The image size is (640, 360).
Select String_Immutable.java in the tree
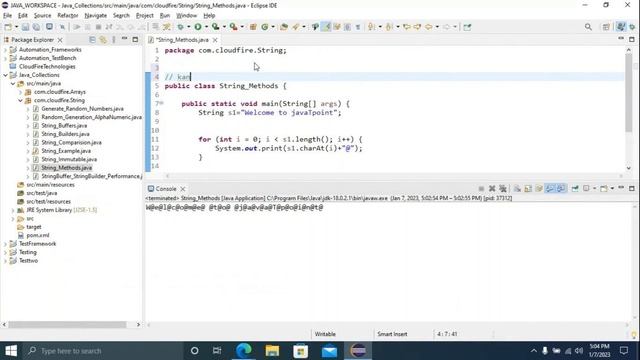[69, 159]
